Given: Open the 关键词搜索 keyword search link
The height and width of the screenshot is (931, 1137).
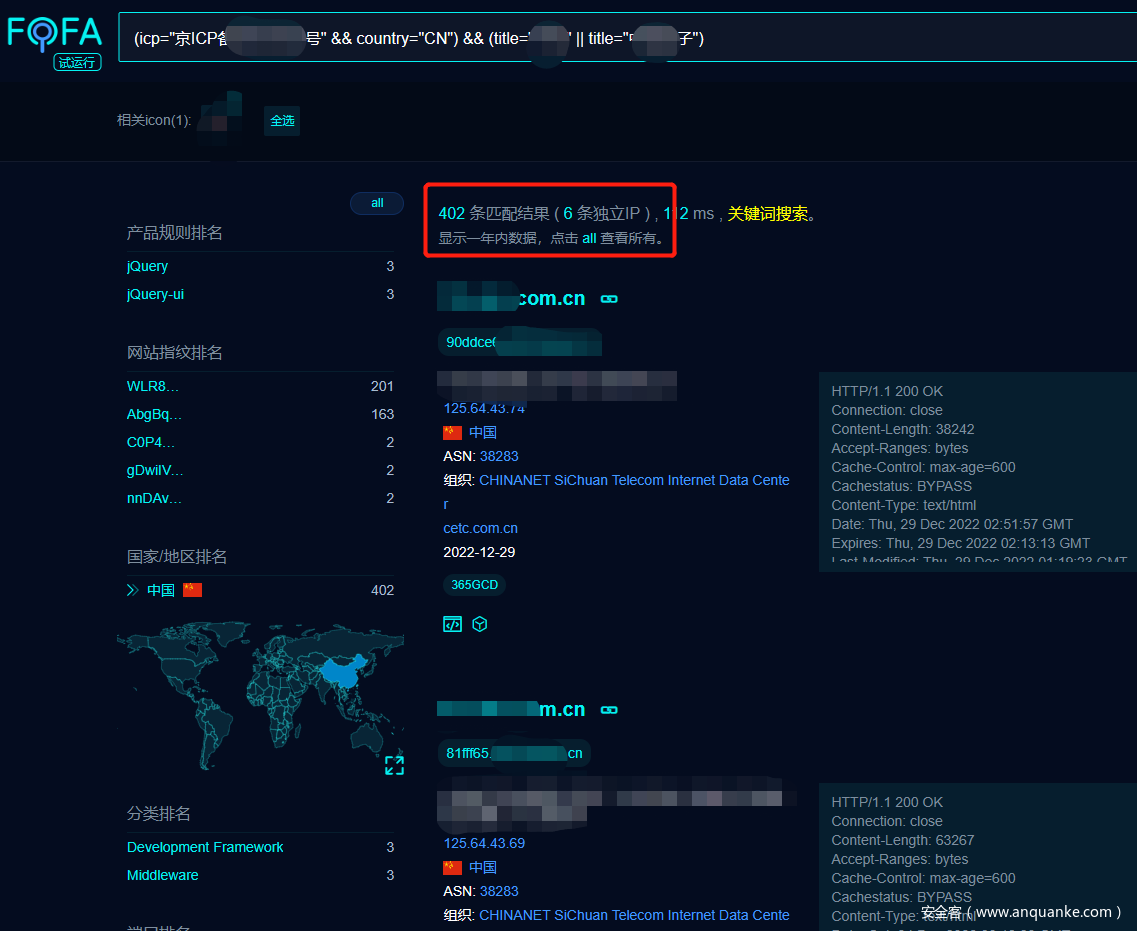Looking at the screenshot, I should click(x=767, y=213).
